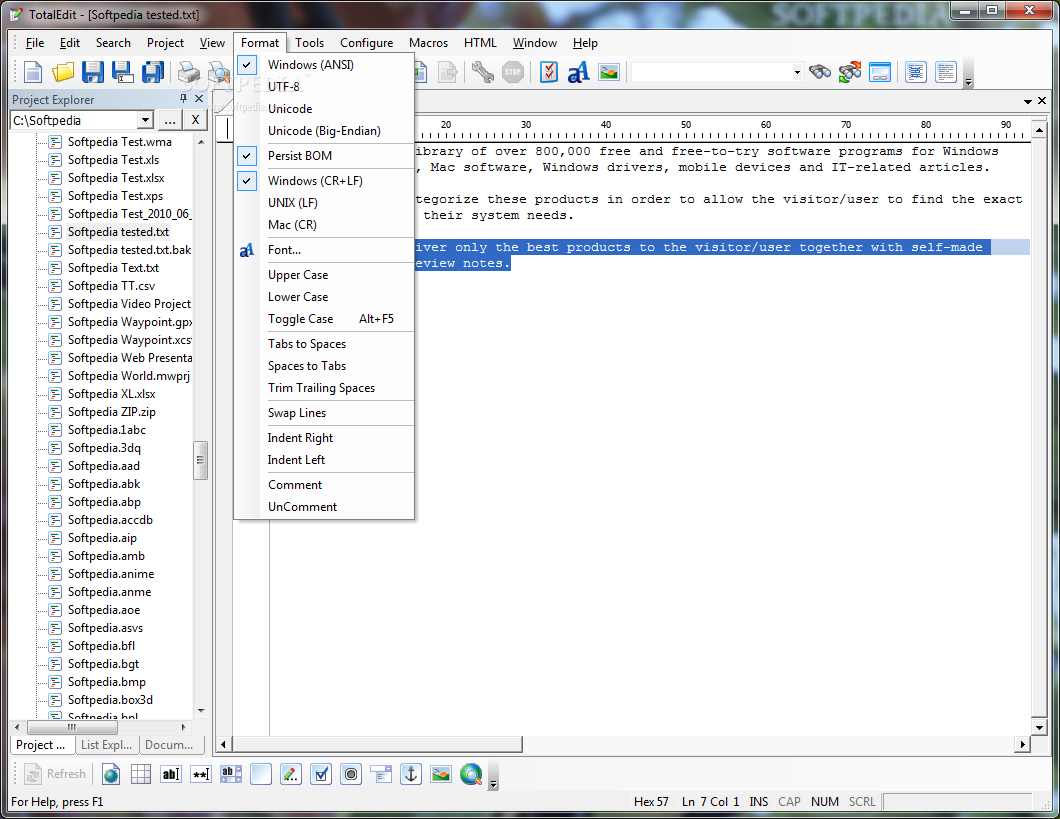Viewport: 1060px width, 819px height.
Task: Click the picture icon in top toolbar
Action: pyautogui.click(x=608, y=72)
